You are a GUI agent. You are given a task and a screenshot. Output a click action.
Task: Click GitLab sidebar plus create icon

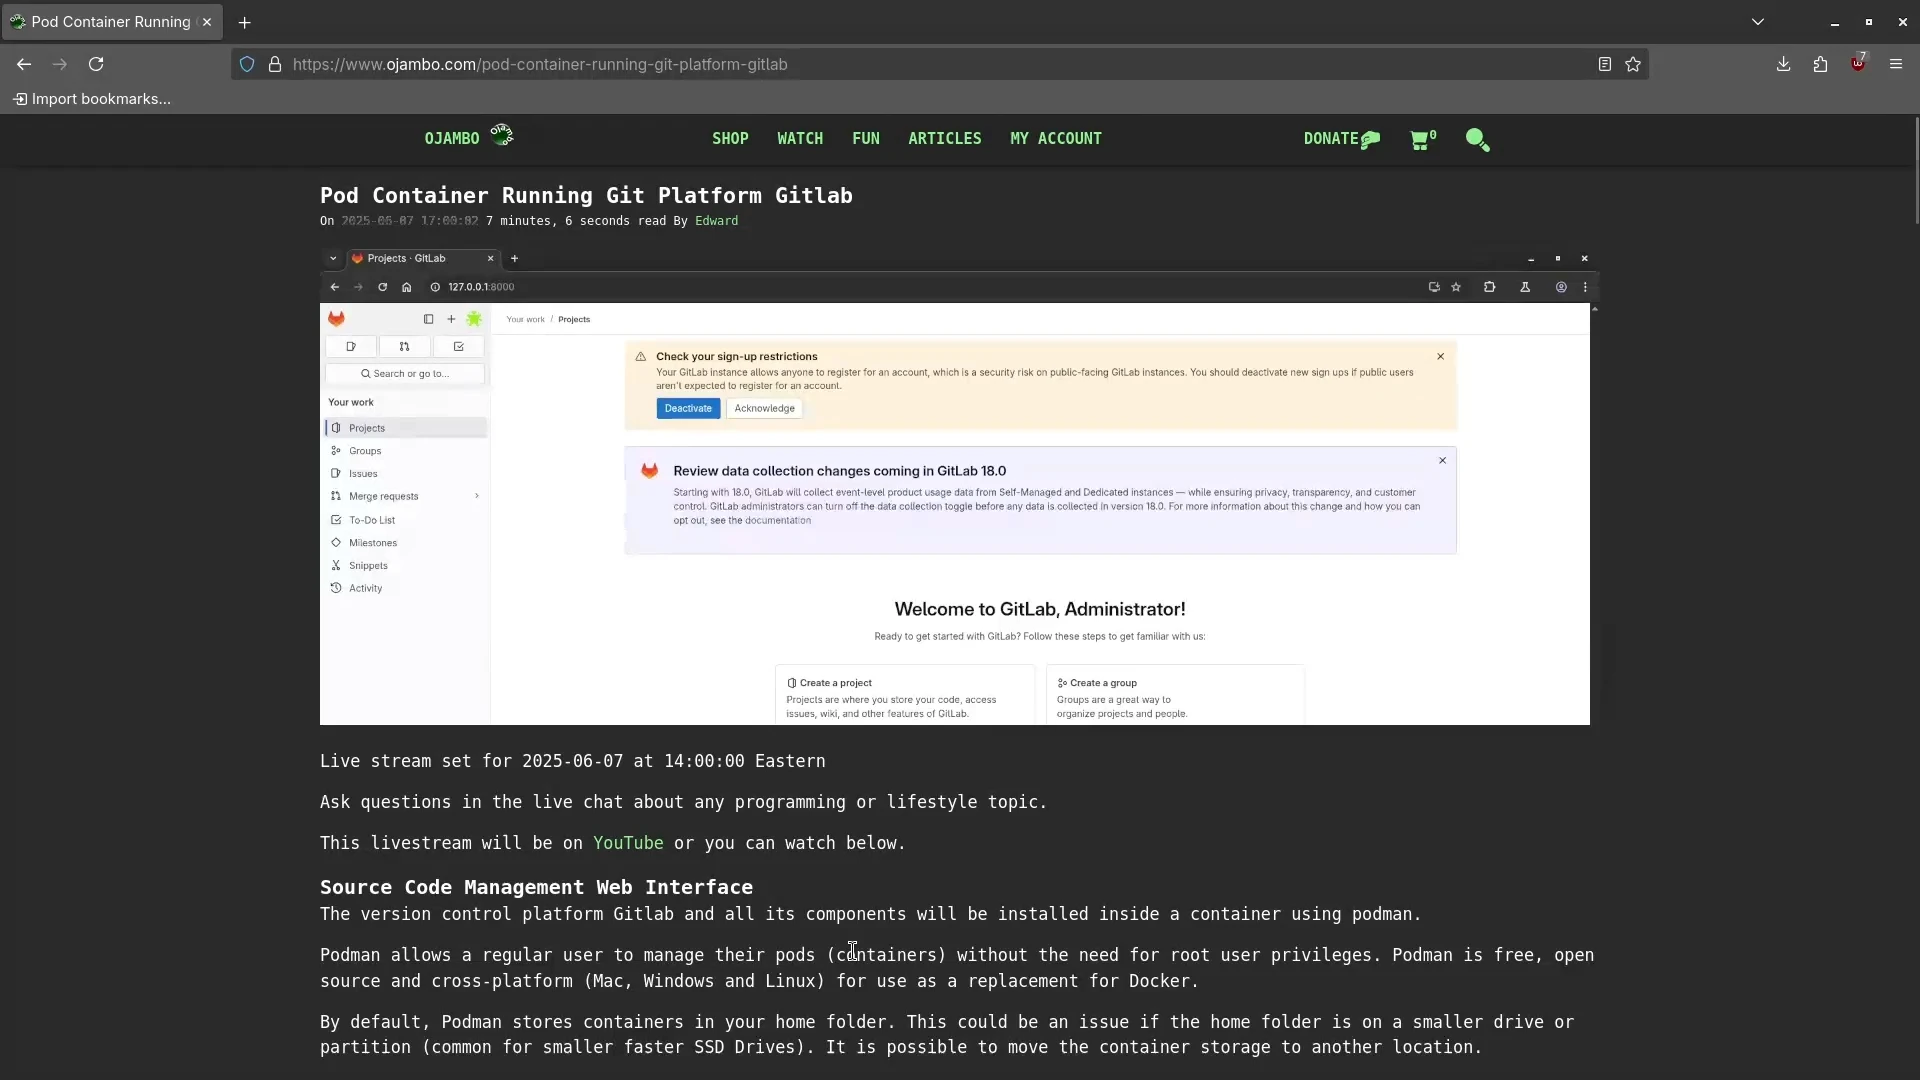pos(451,319)
